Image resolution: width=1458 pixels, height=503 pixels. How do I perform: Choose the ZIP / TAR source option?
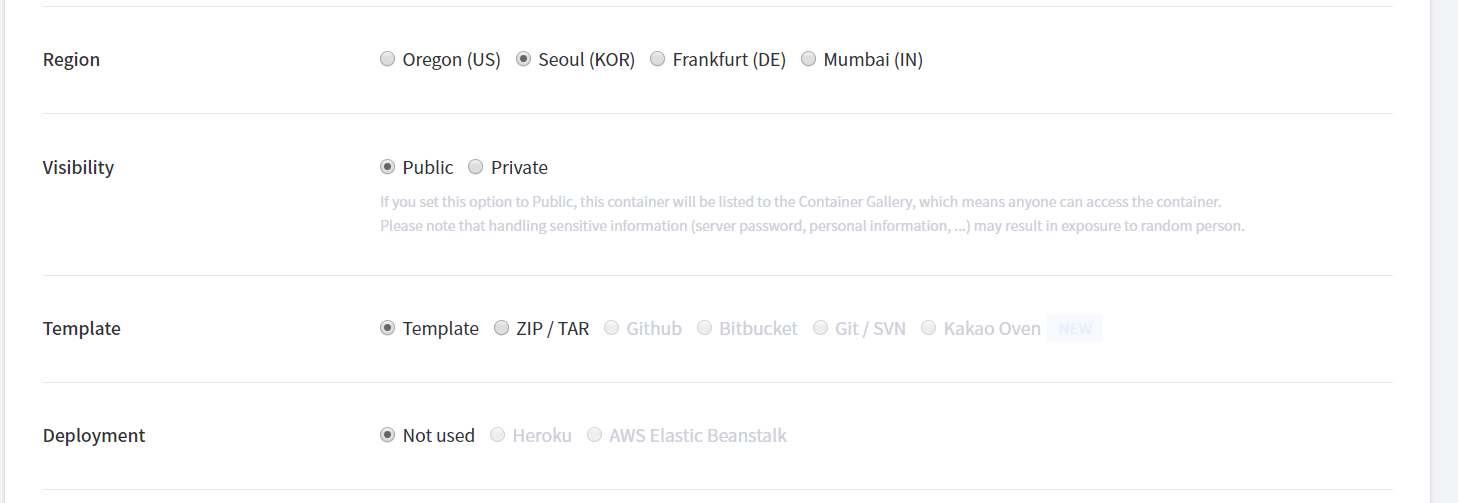502,328
